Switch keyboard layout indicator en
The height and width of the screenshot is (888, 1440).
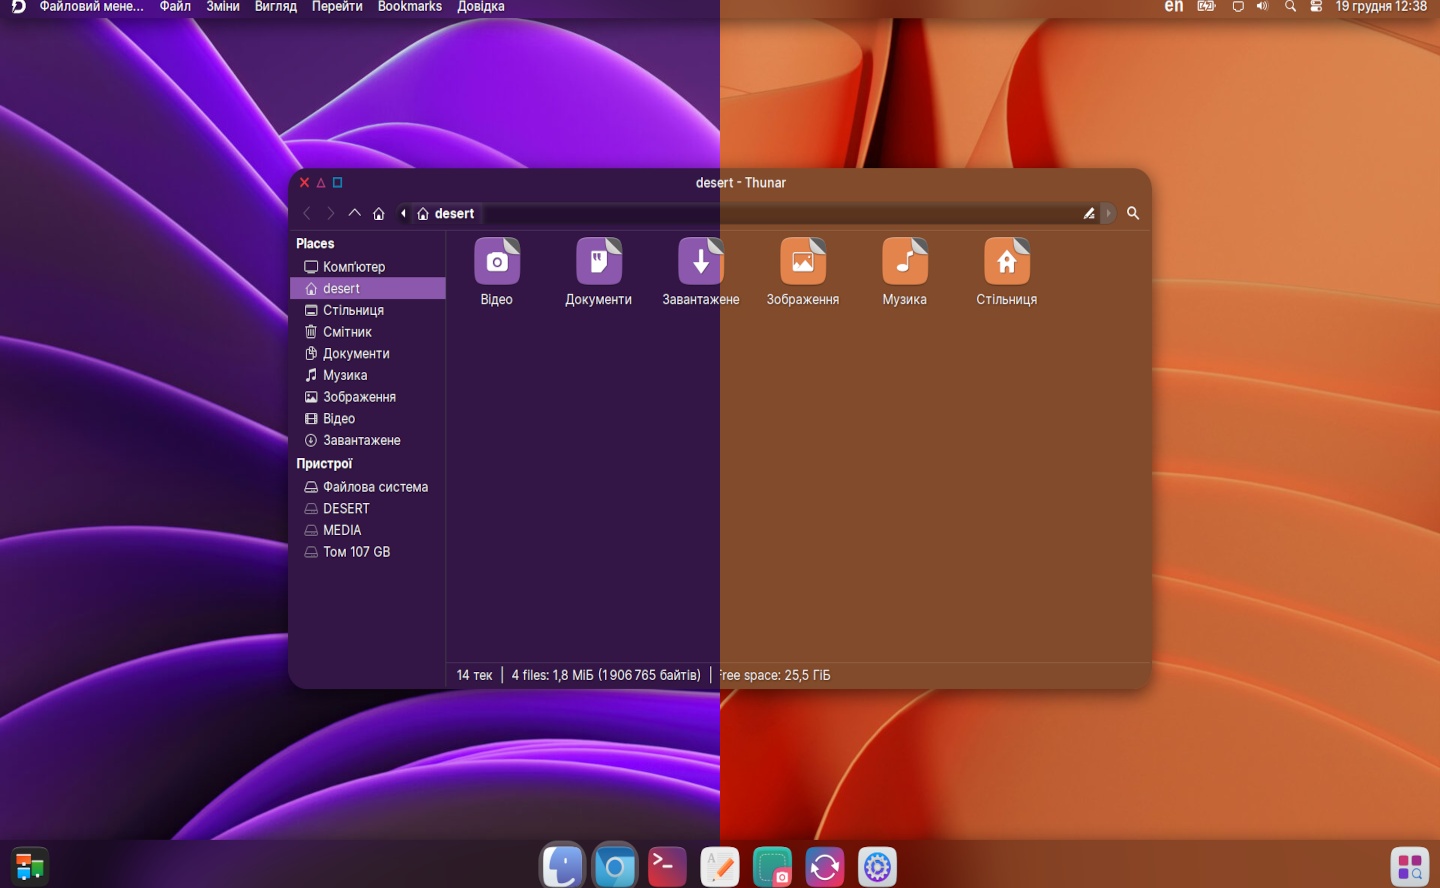[1173, 7]
